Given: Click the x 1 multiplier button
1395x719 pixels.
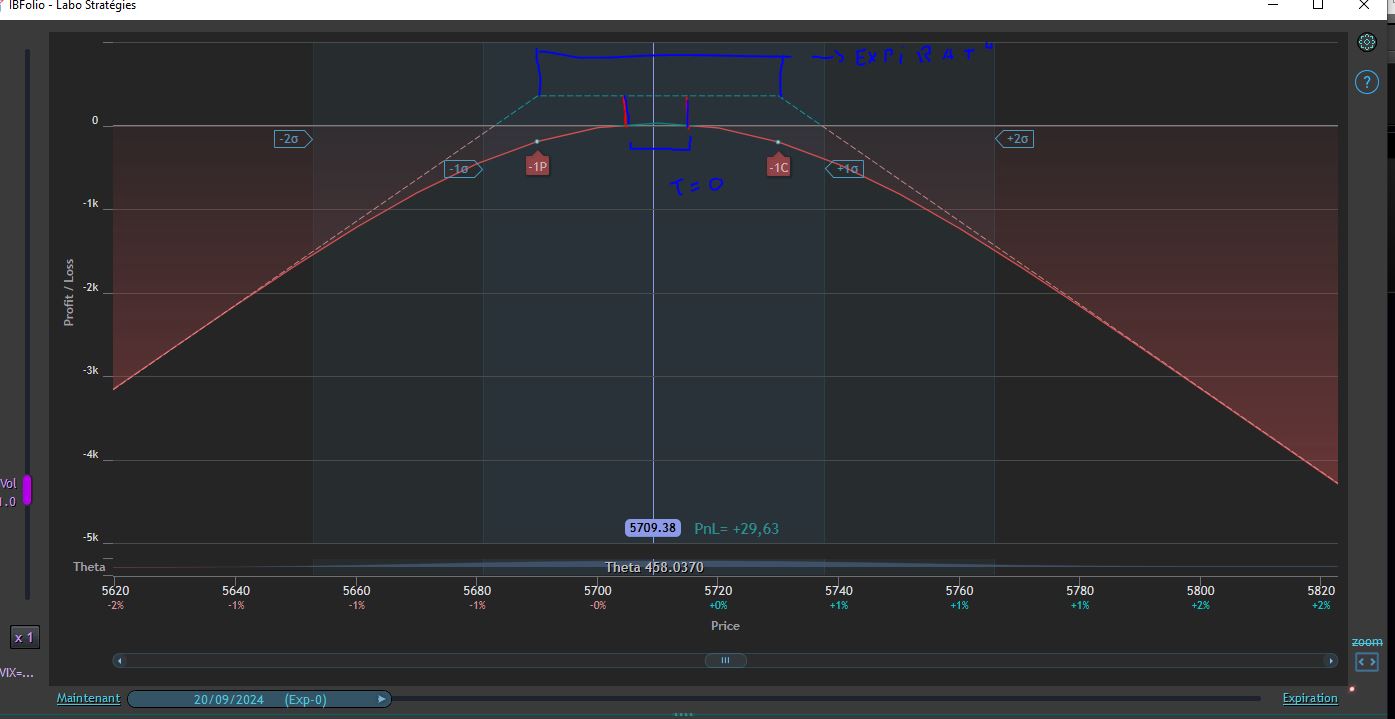Looking at the screenshot, I should click(x=24, y=637).
